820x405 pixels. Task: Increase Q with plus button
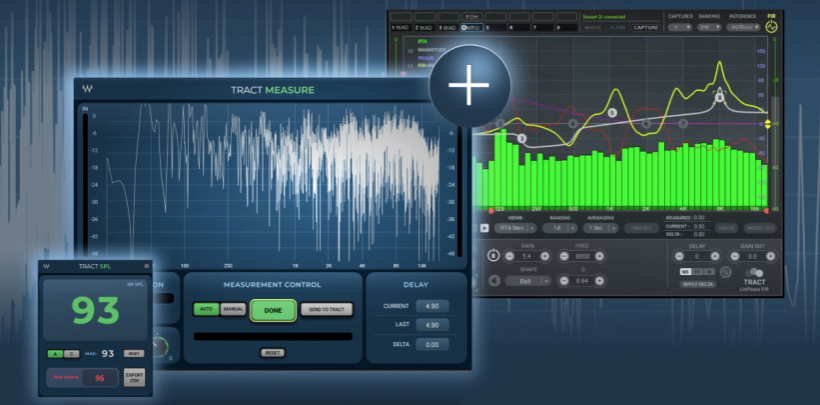(x=599, y=281)
